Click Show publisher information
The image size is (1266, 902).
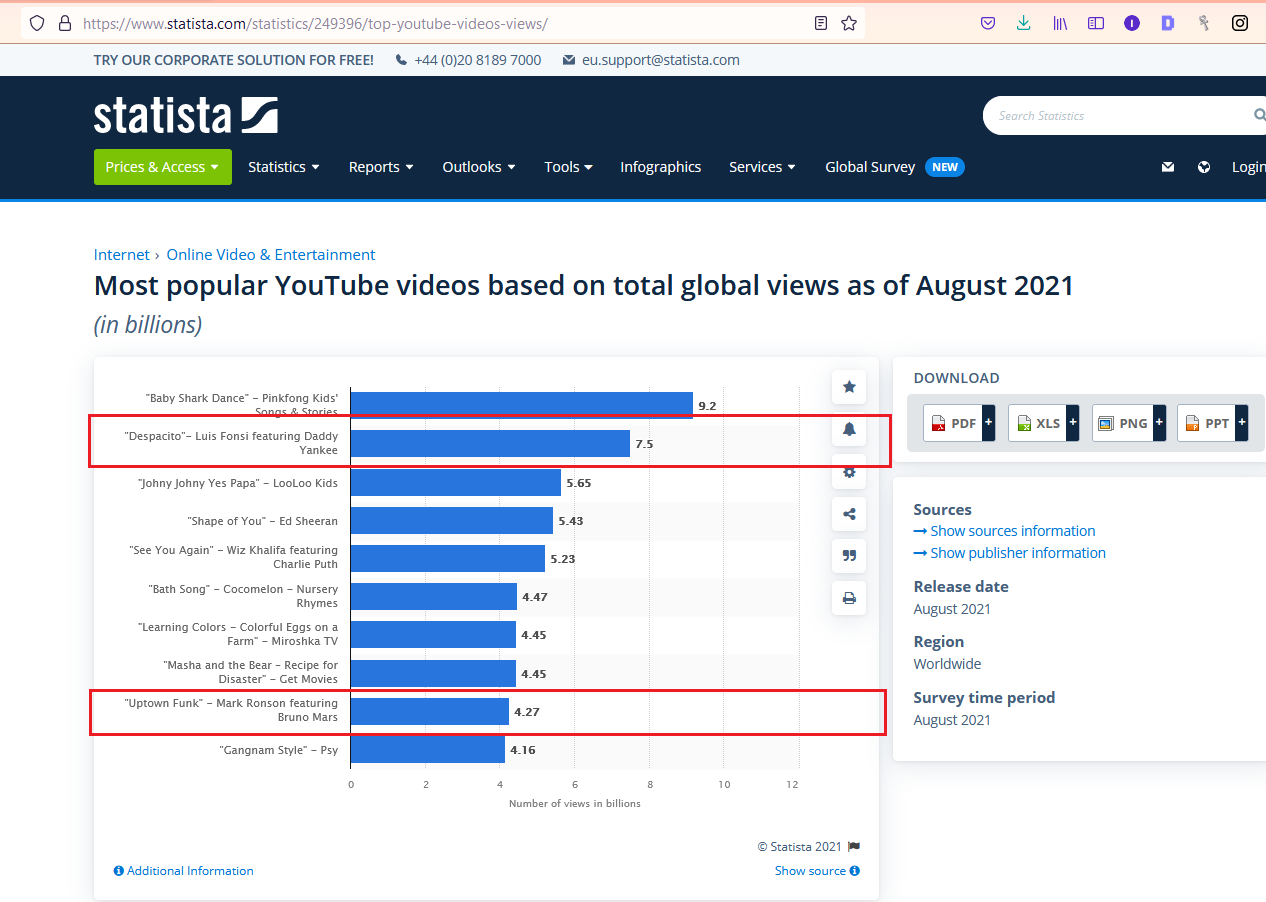(1010, 553)
